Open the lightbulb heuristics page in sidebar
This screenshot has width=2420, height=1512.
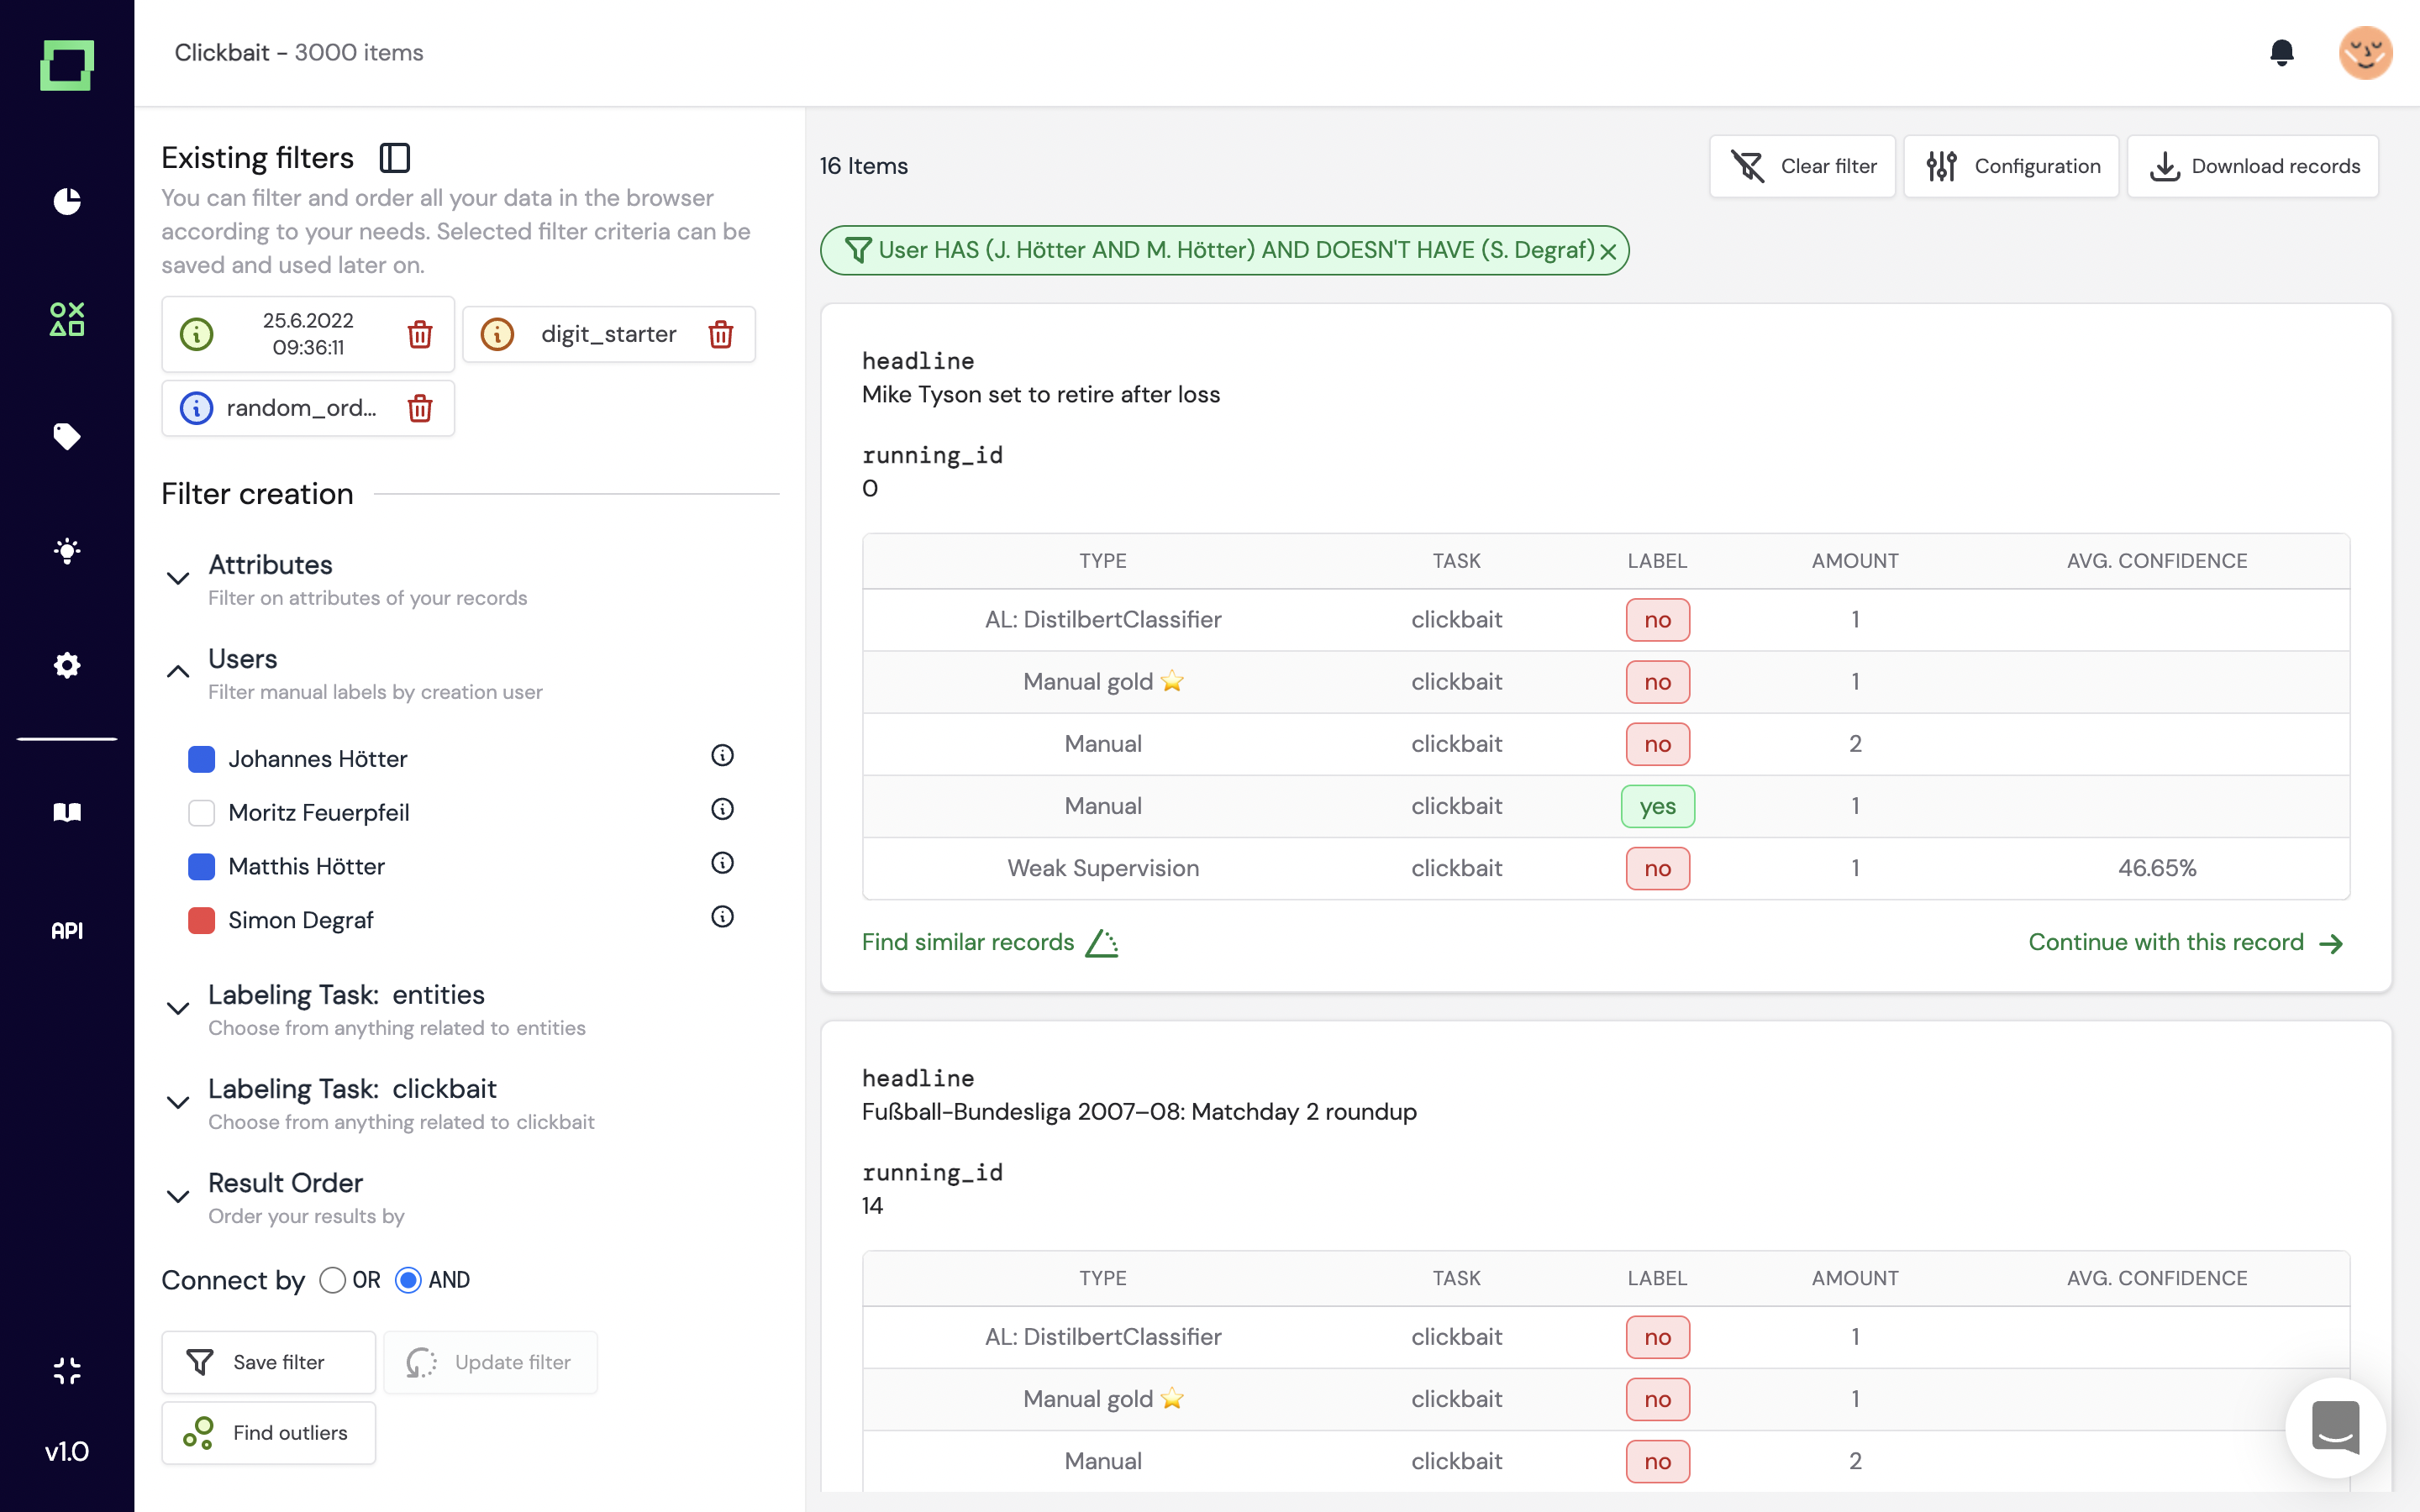(x=67, y=550)
